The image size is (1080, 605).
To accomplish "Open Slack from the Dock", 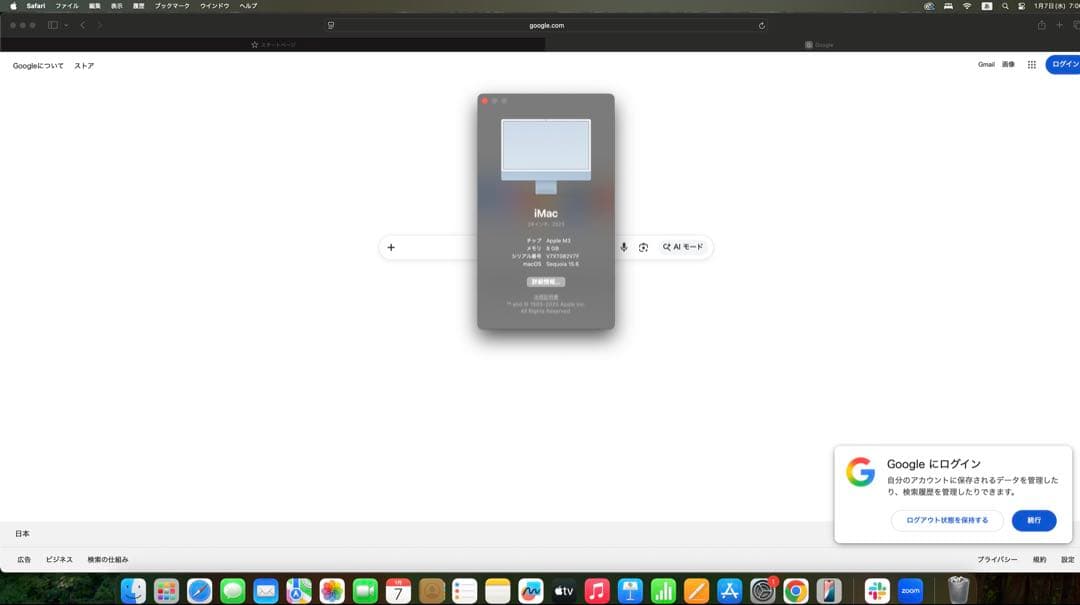I will click(x=876, y=591).
